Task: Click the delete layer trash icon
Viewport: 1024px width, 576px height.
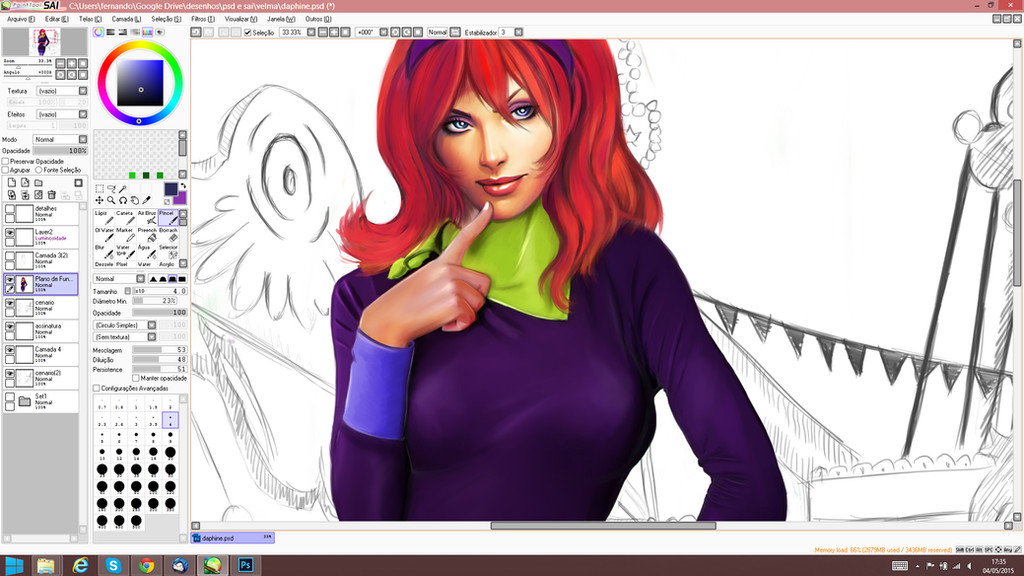Action: 52,195
